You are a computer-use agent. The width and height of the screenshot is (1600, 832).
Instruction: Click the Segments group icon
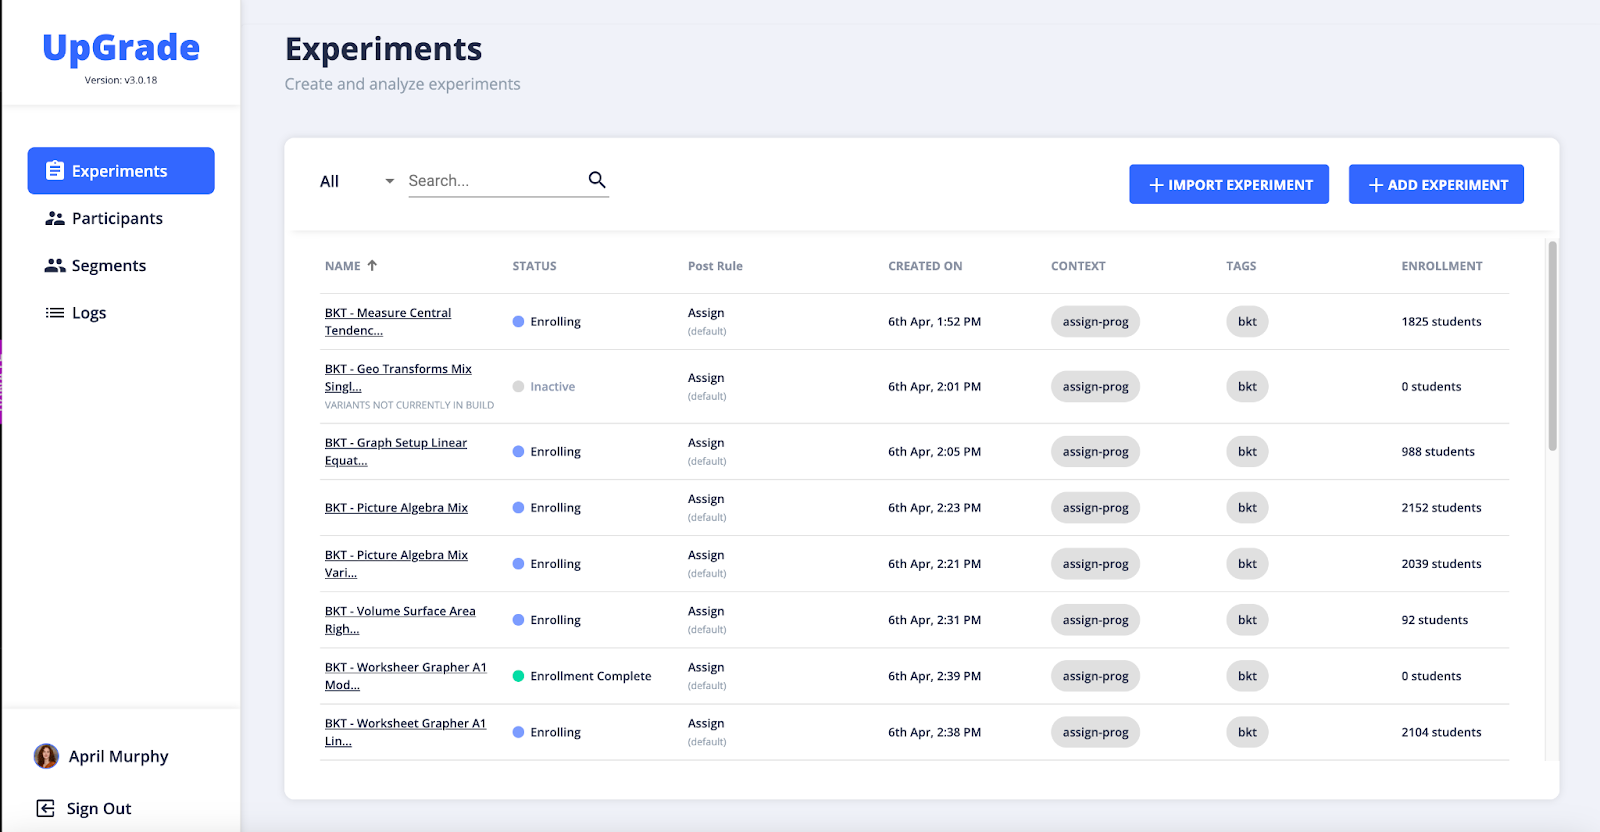point(55,265)
